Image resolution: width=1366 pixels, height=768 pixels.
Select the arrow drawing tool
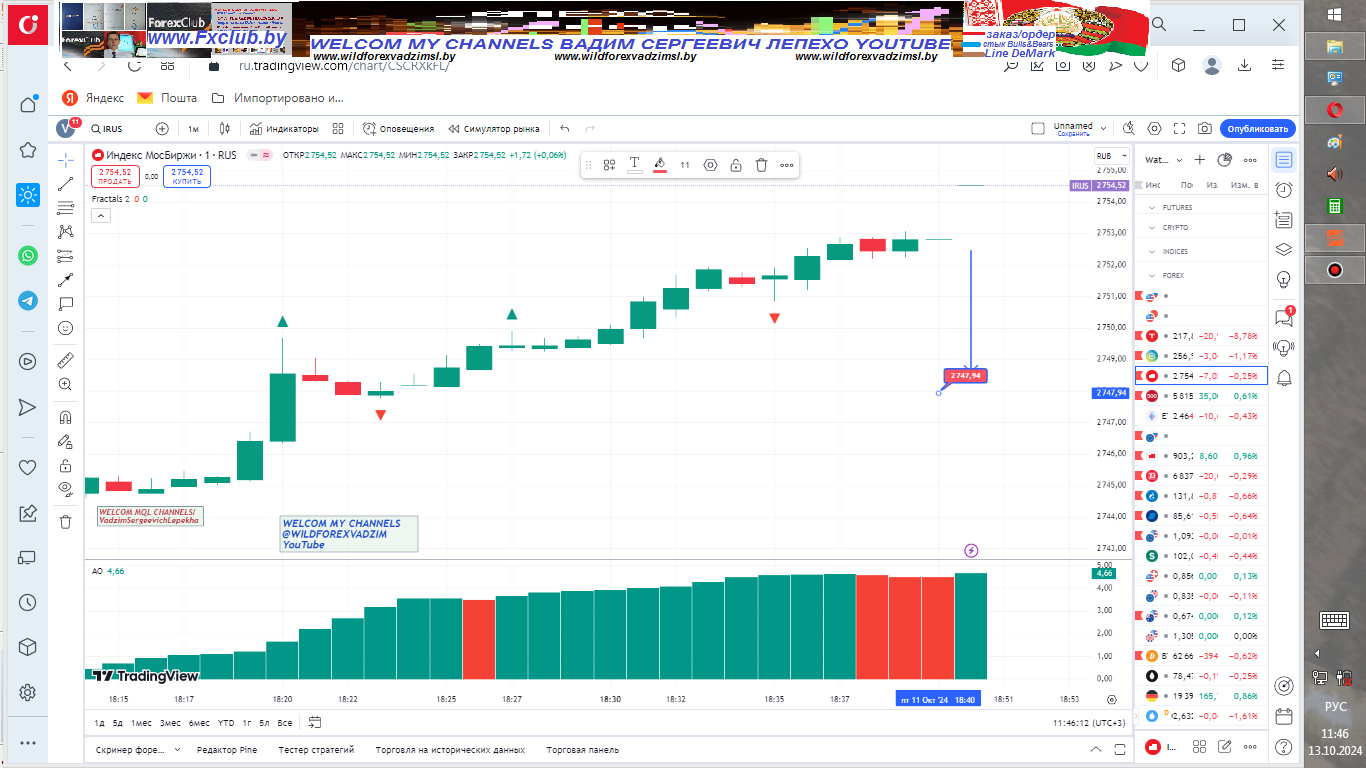click(x=66, y=280)
